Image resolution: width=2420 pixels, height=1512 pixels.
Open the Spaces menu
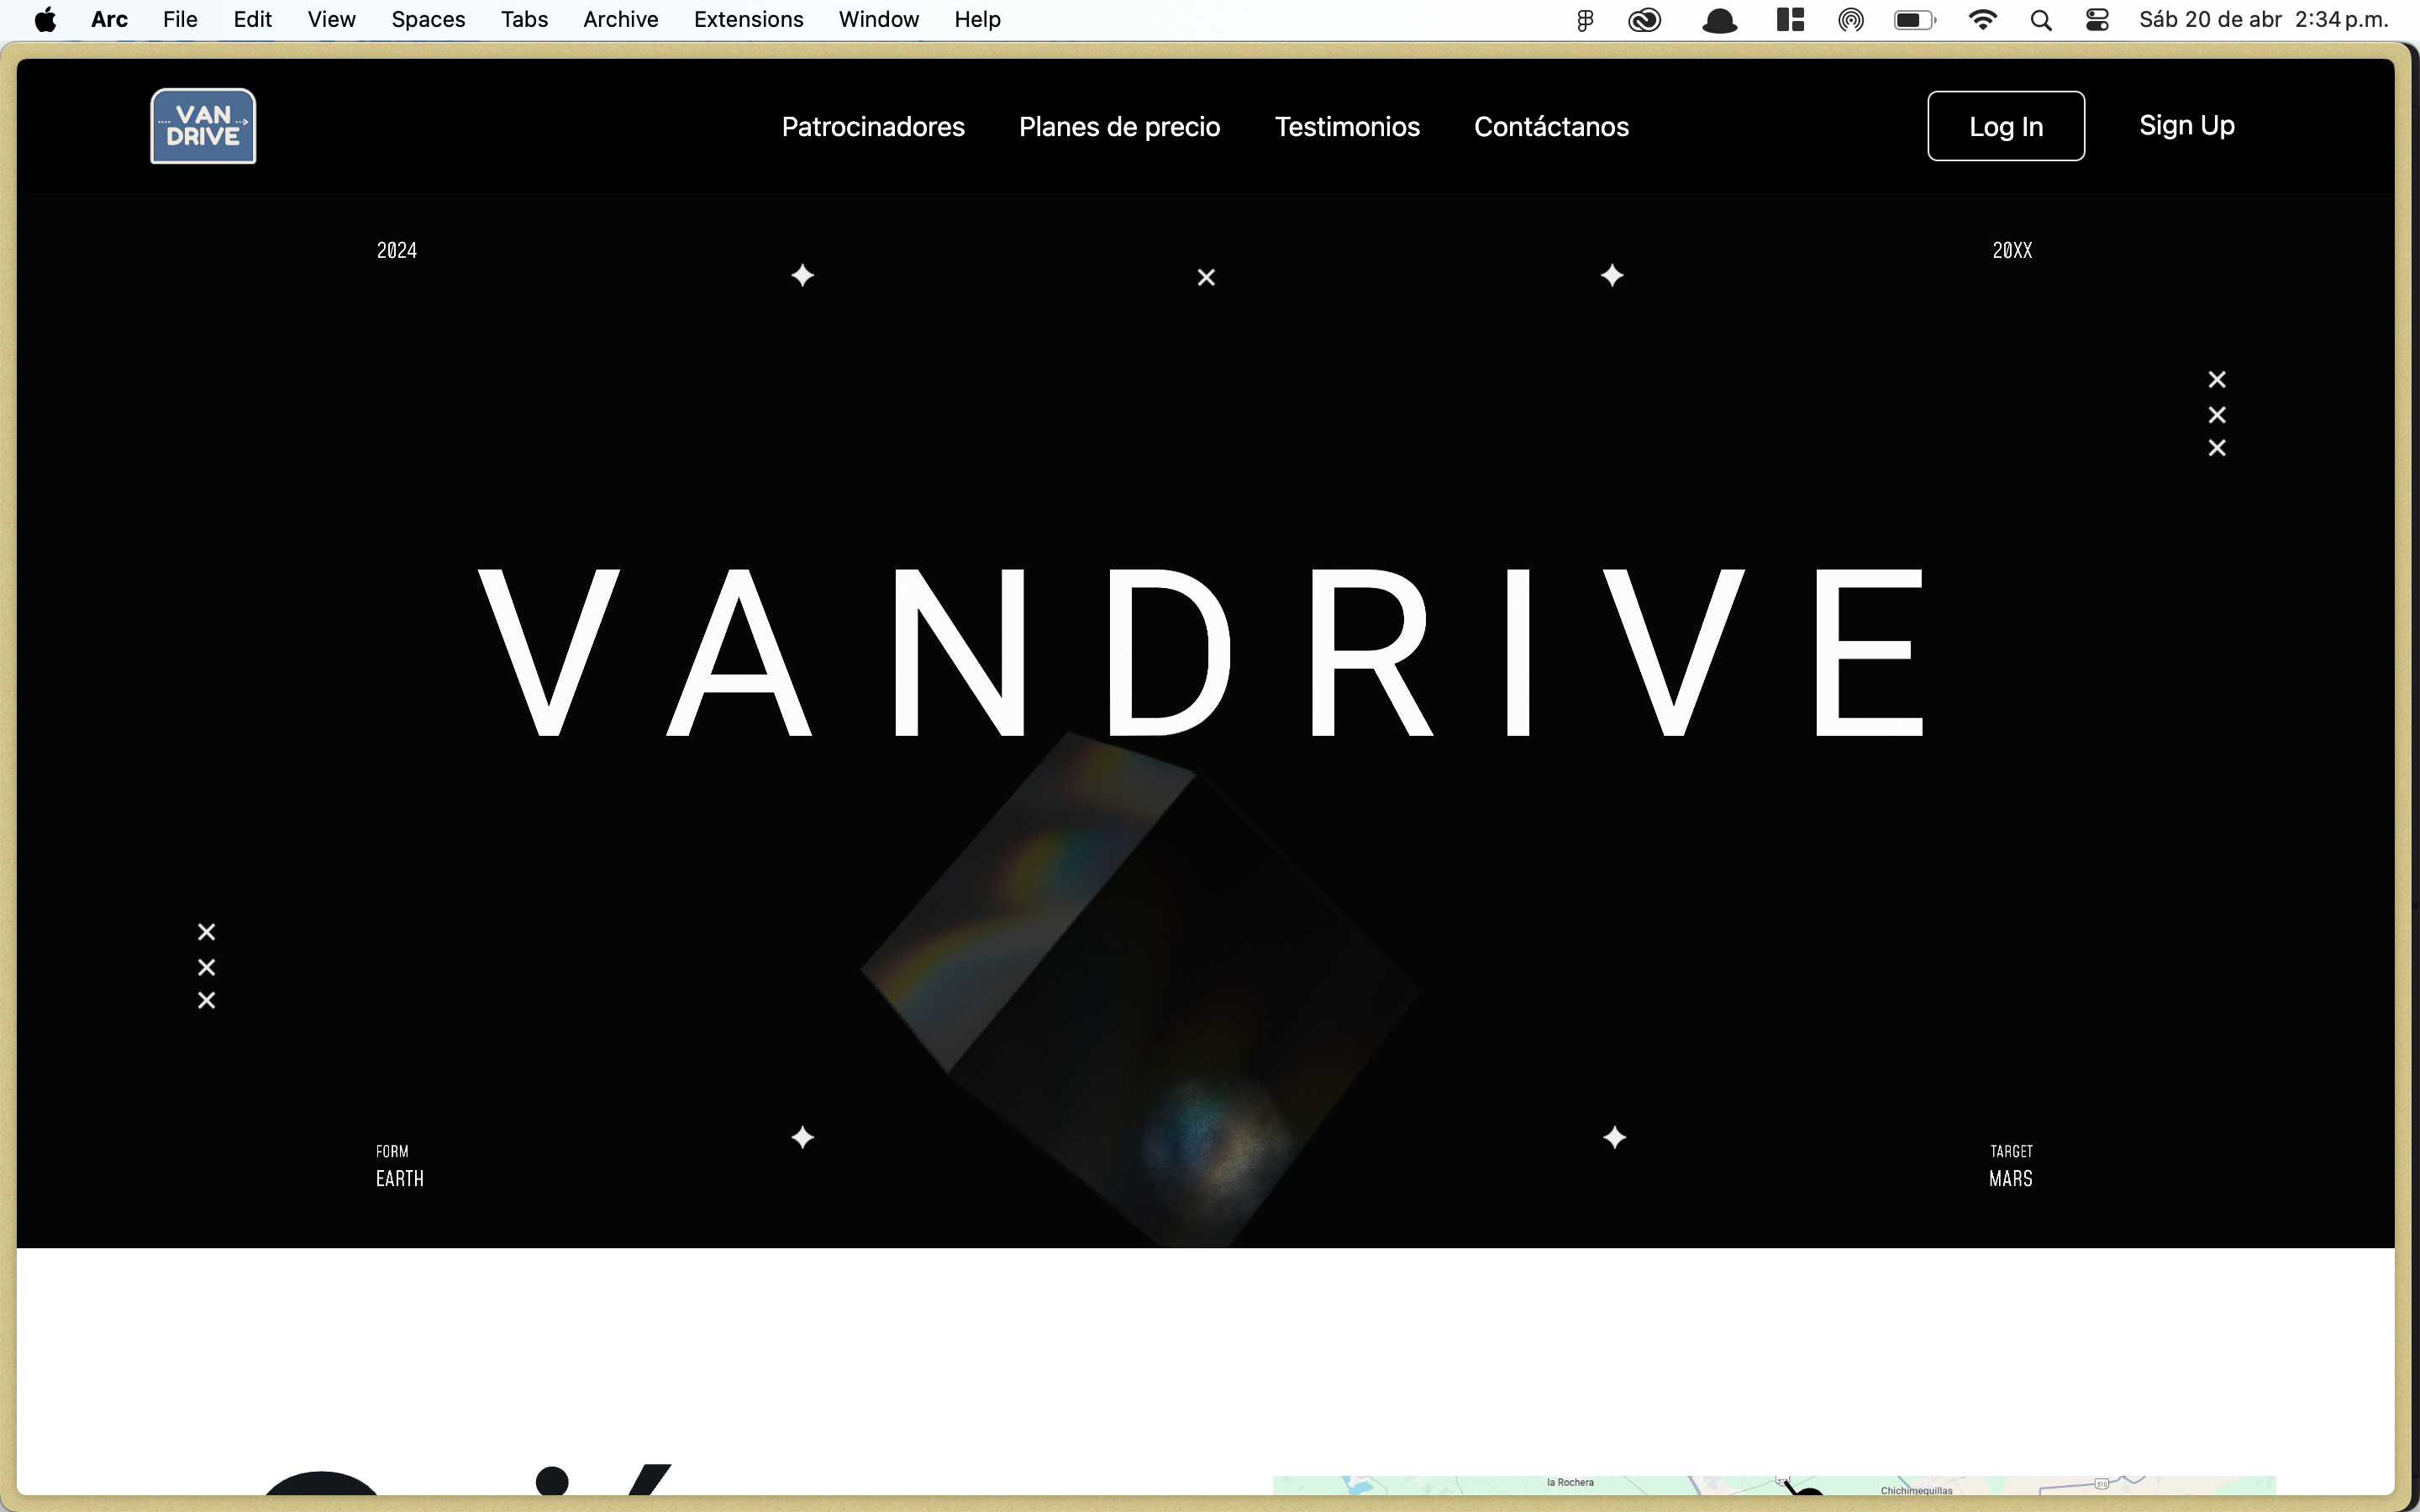[428, 20]
